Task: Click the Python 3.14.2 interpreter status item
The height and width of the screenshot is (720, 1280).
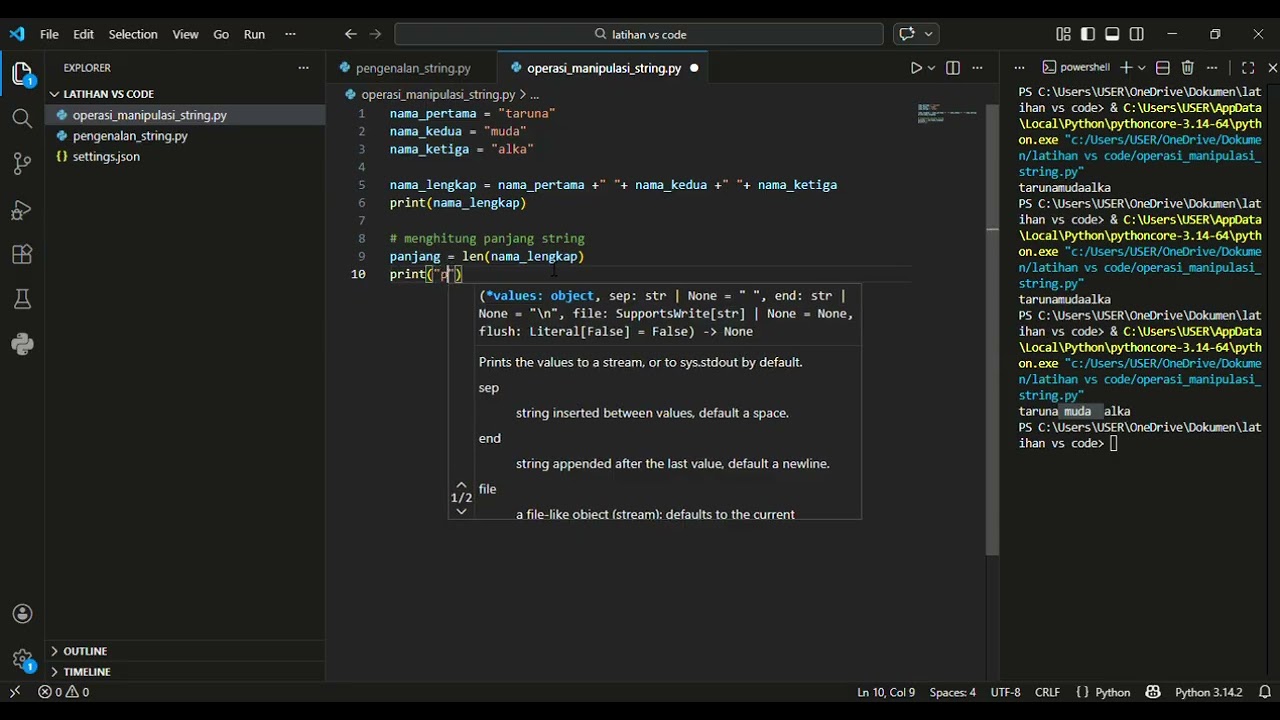Action: pos(1208,692)
